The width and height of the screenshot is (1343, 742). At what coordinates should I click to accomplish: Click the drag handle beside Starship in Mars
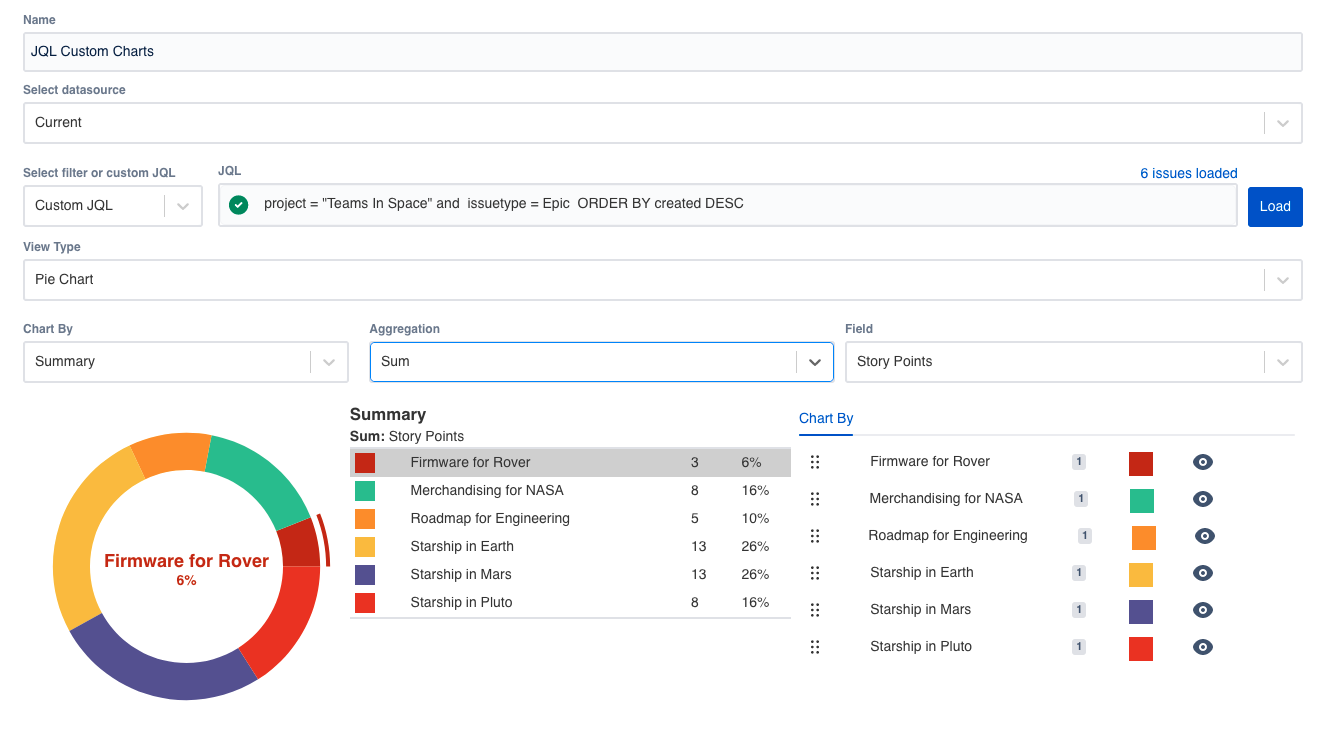[815, 609]
